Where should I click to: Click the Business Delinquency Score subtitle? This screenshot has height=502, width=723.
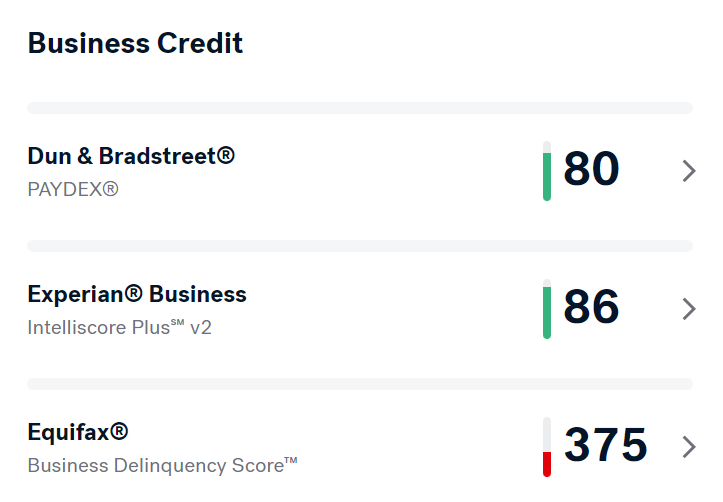[x=162, y=465]
